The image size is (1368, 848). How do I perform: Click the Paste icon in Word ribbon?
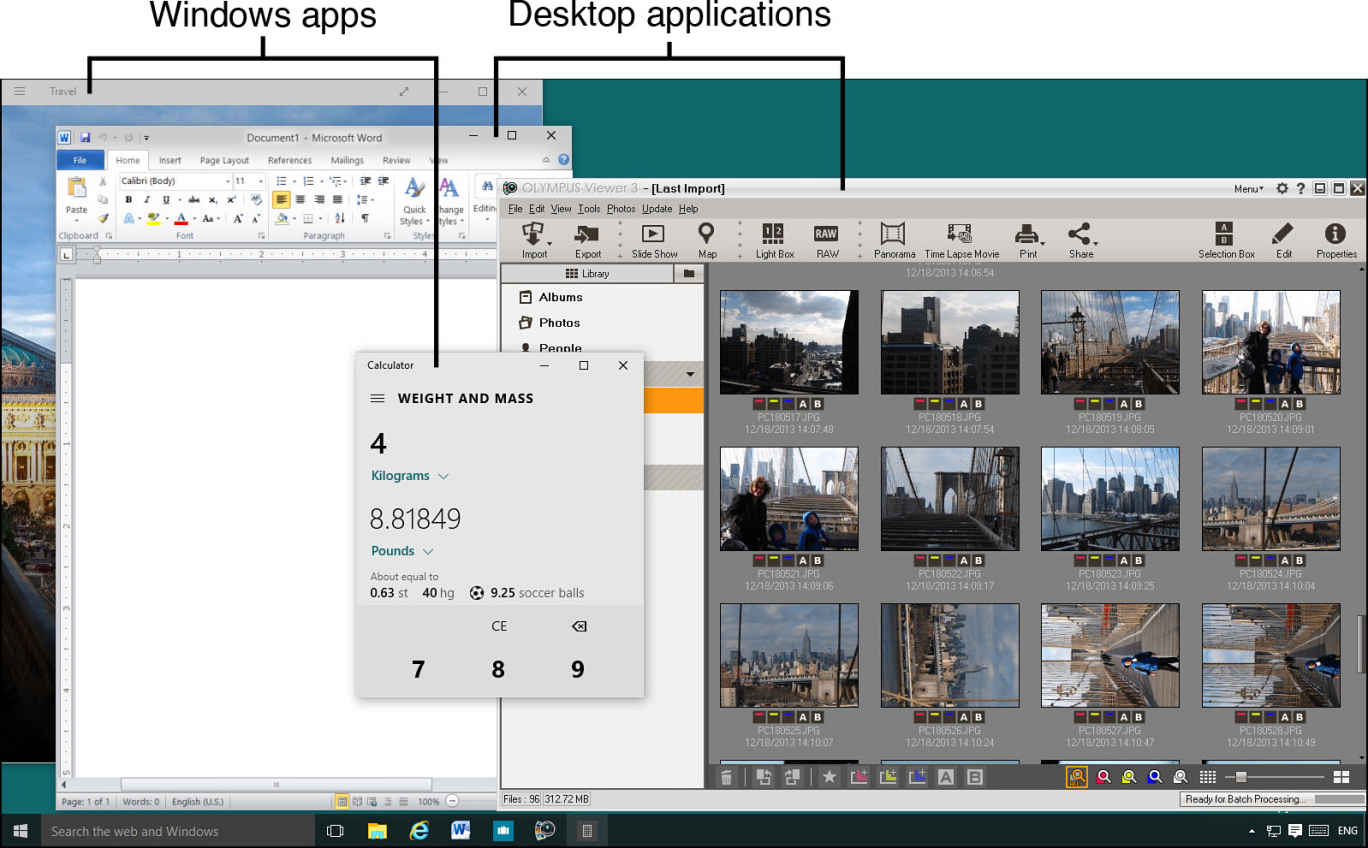(x=76, y=189)
